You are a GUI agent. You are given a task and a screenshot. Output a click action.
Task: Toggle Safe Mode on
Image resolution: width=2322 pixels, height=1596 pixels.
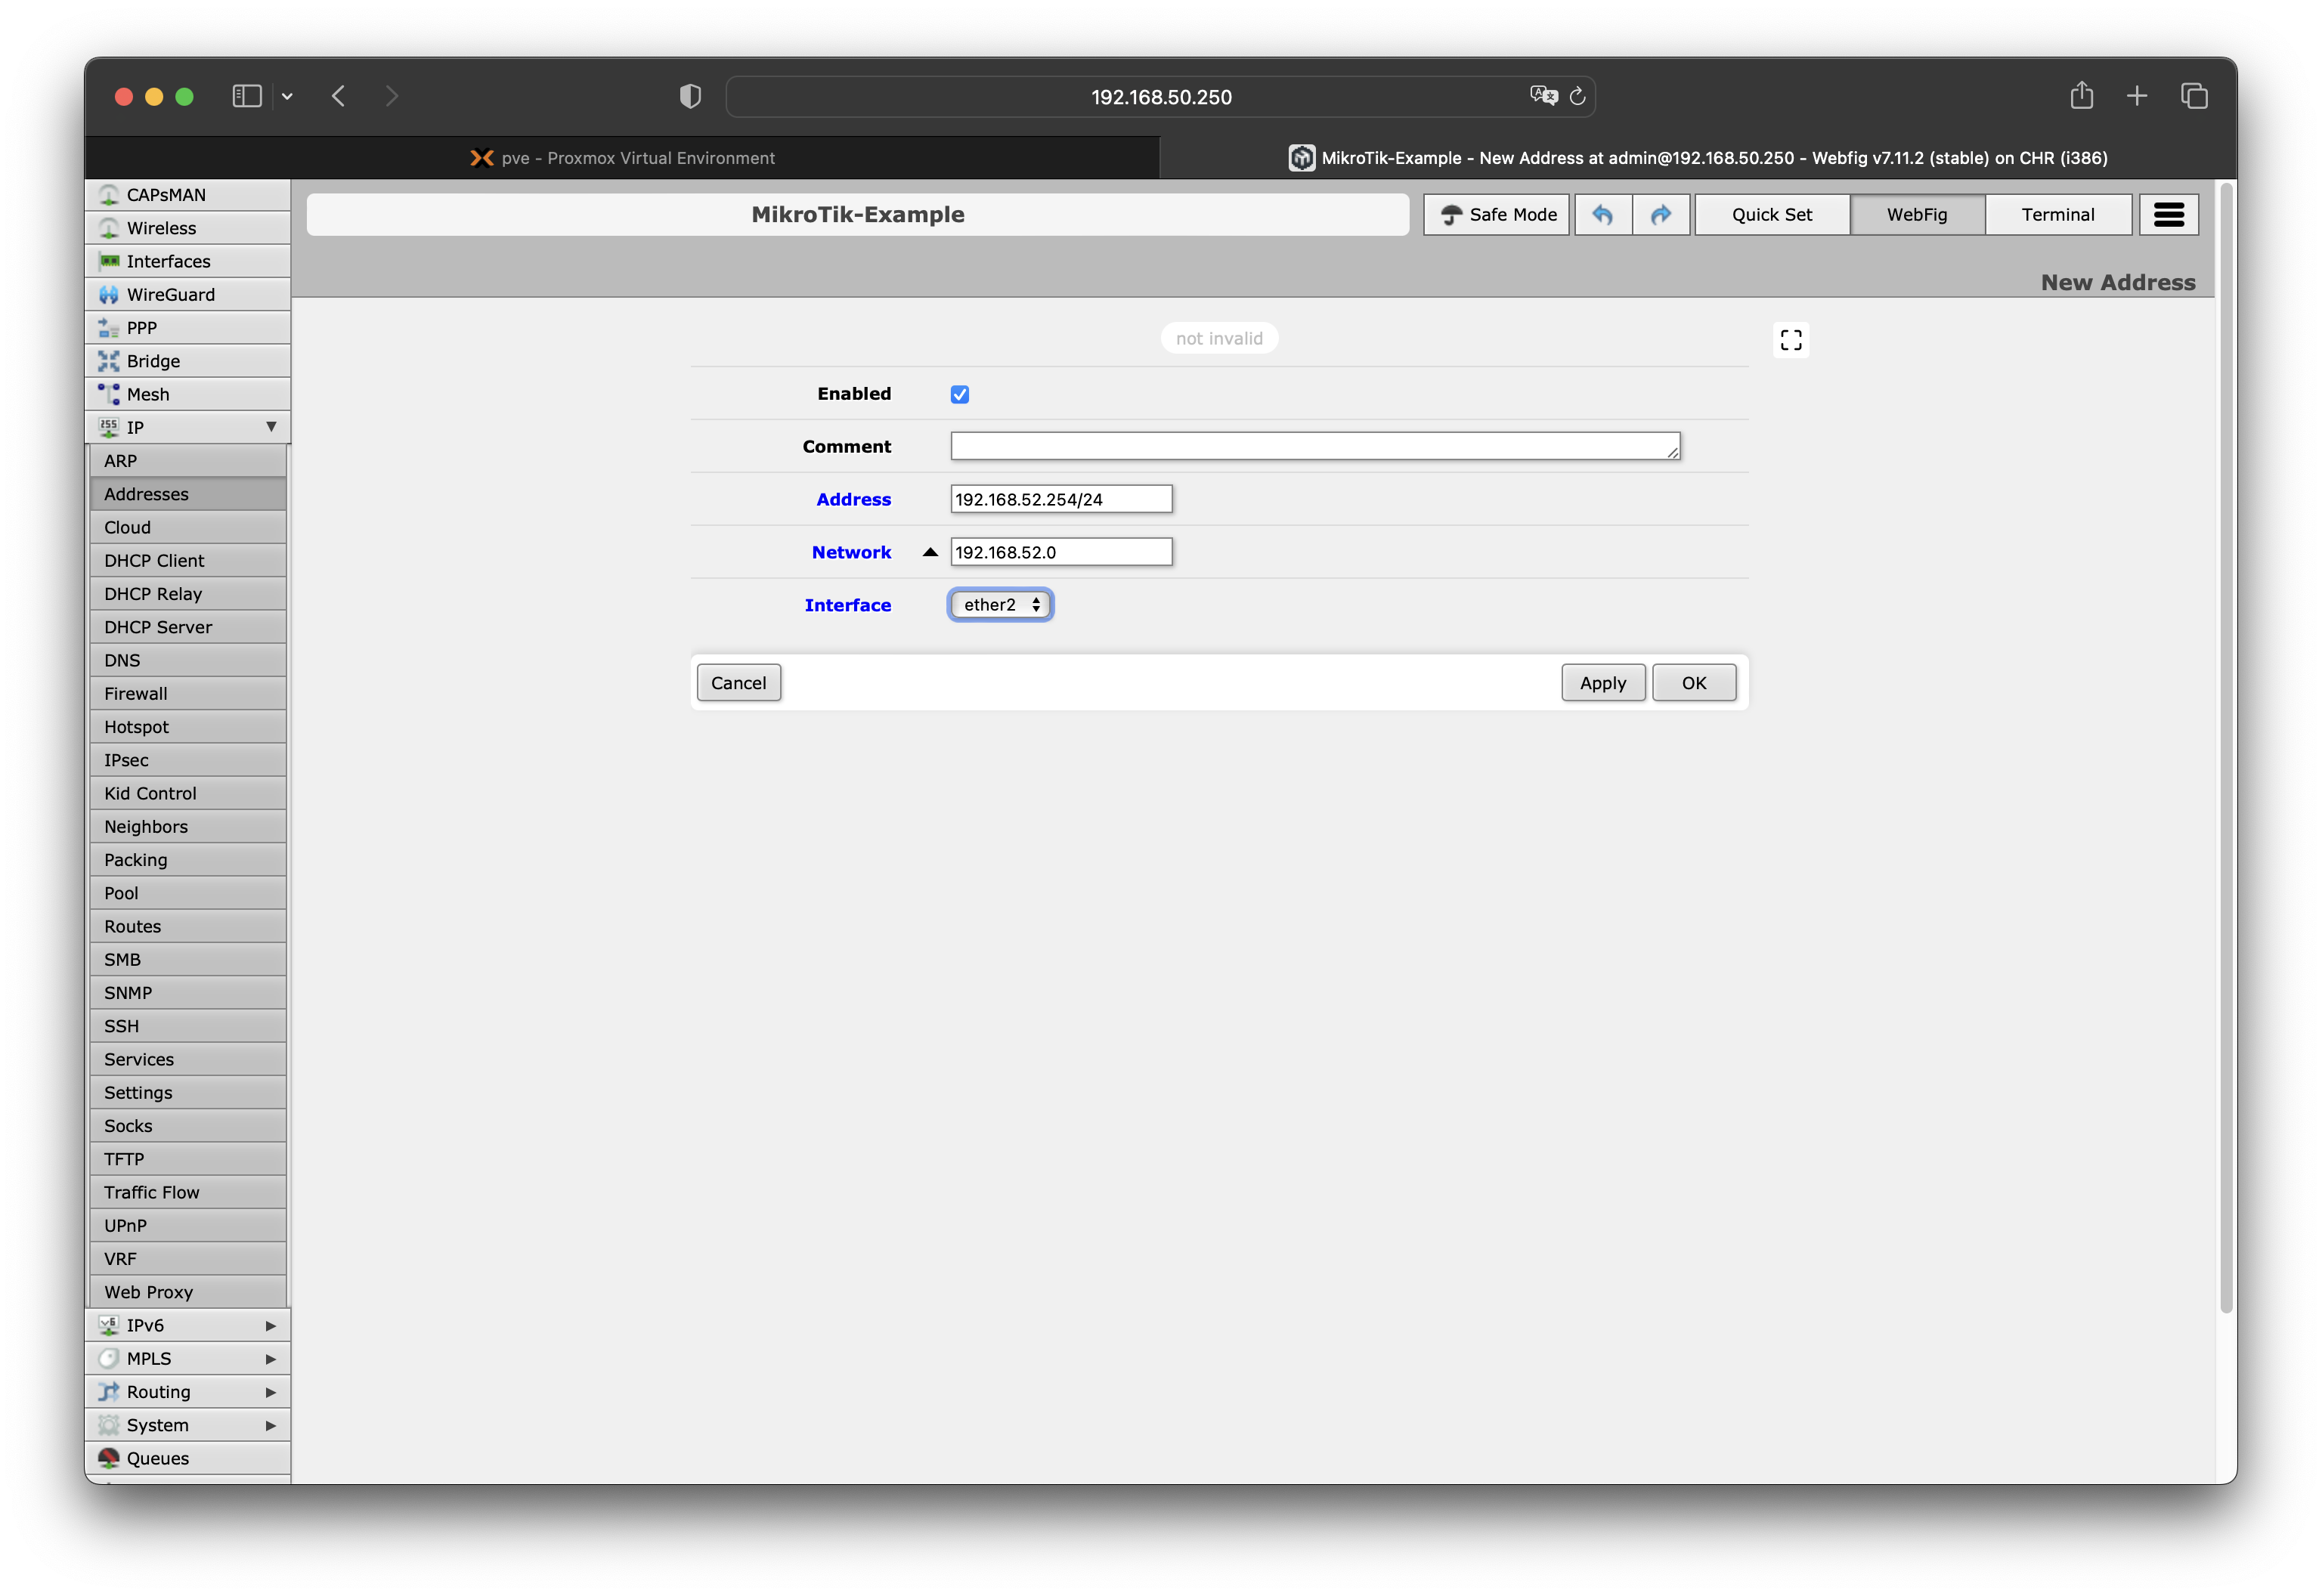(x=1496, y=215)
